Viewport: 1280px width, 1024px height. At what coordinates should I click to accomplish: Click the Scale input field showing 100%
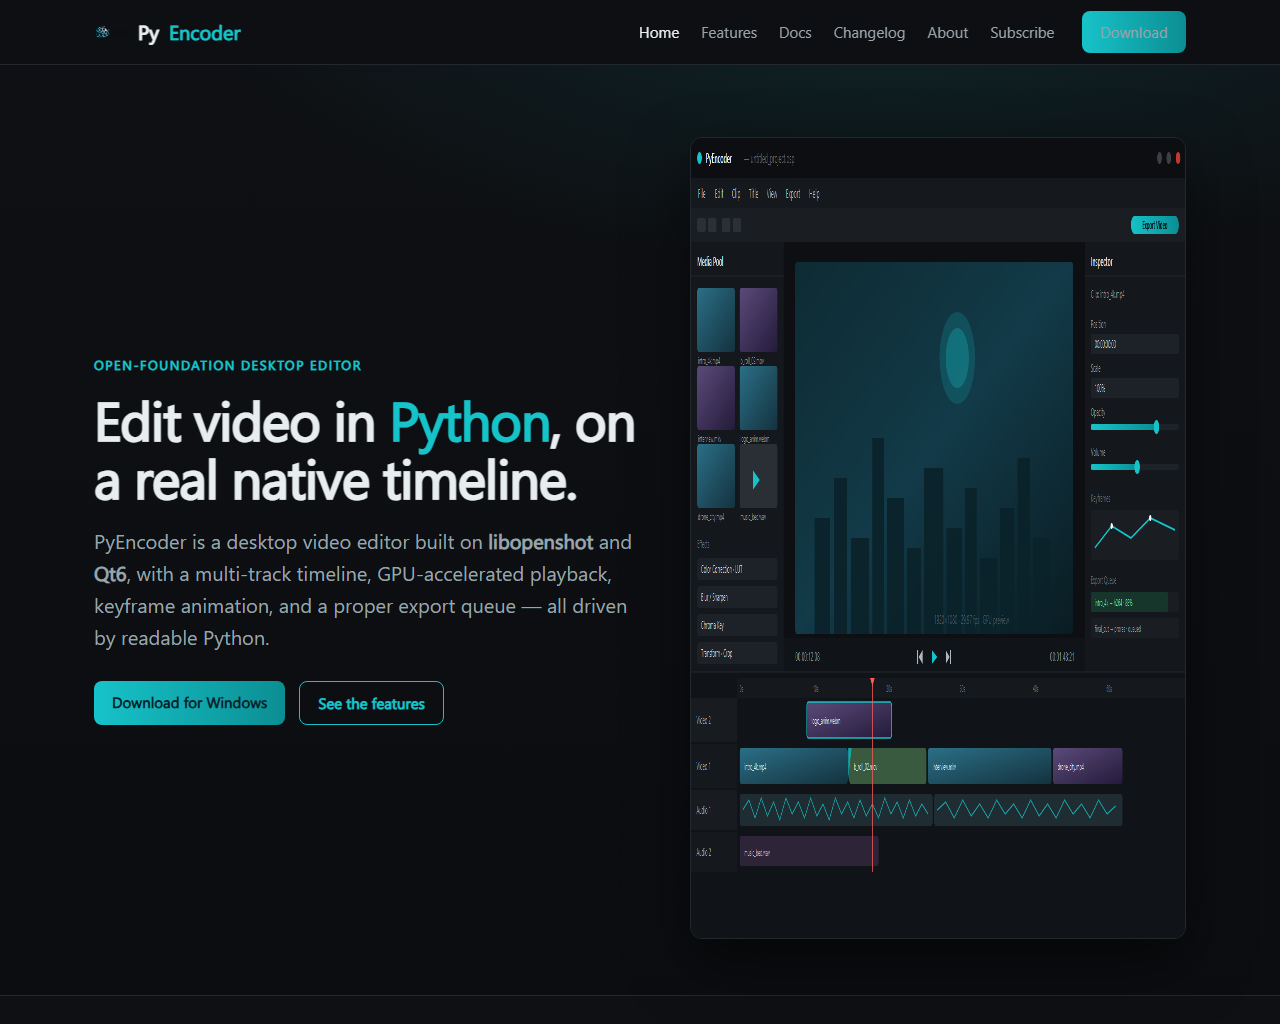(x=1135, y=388)
